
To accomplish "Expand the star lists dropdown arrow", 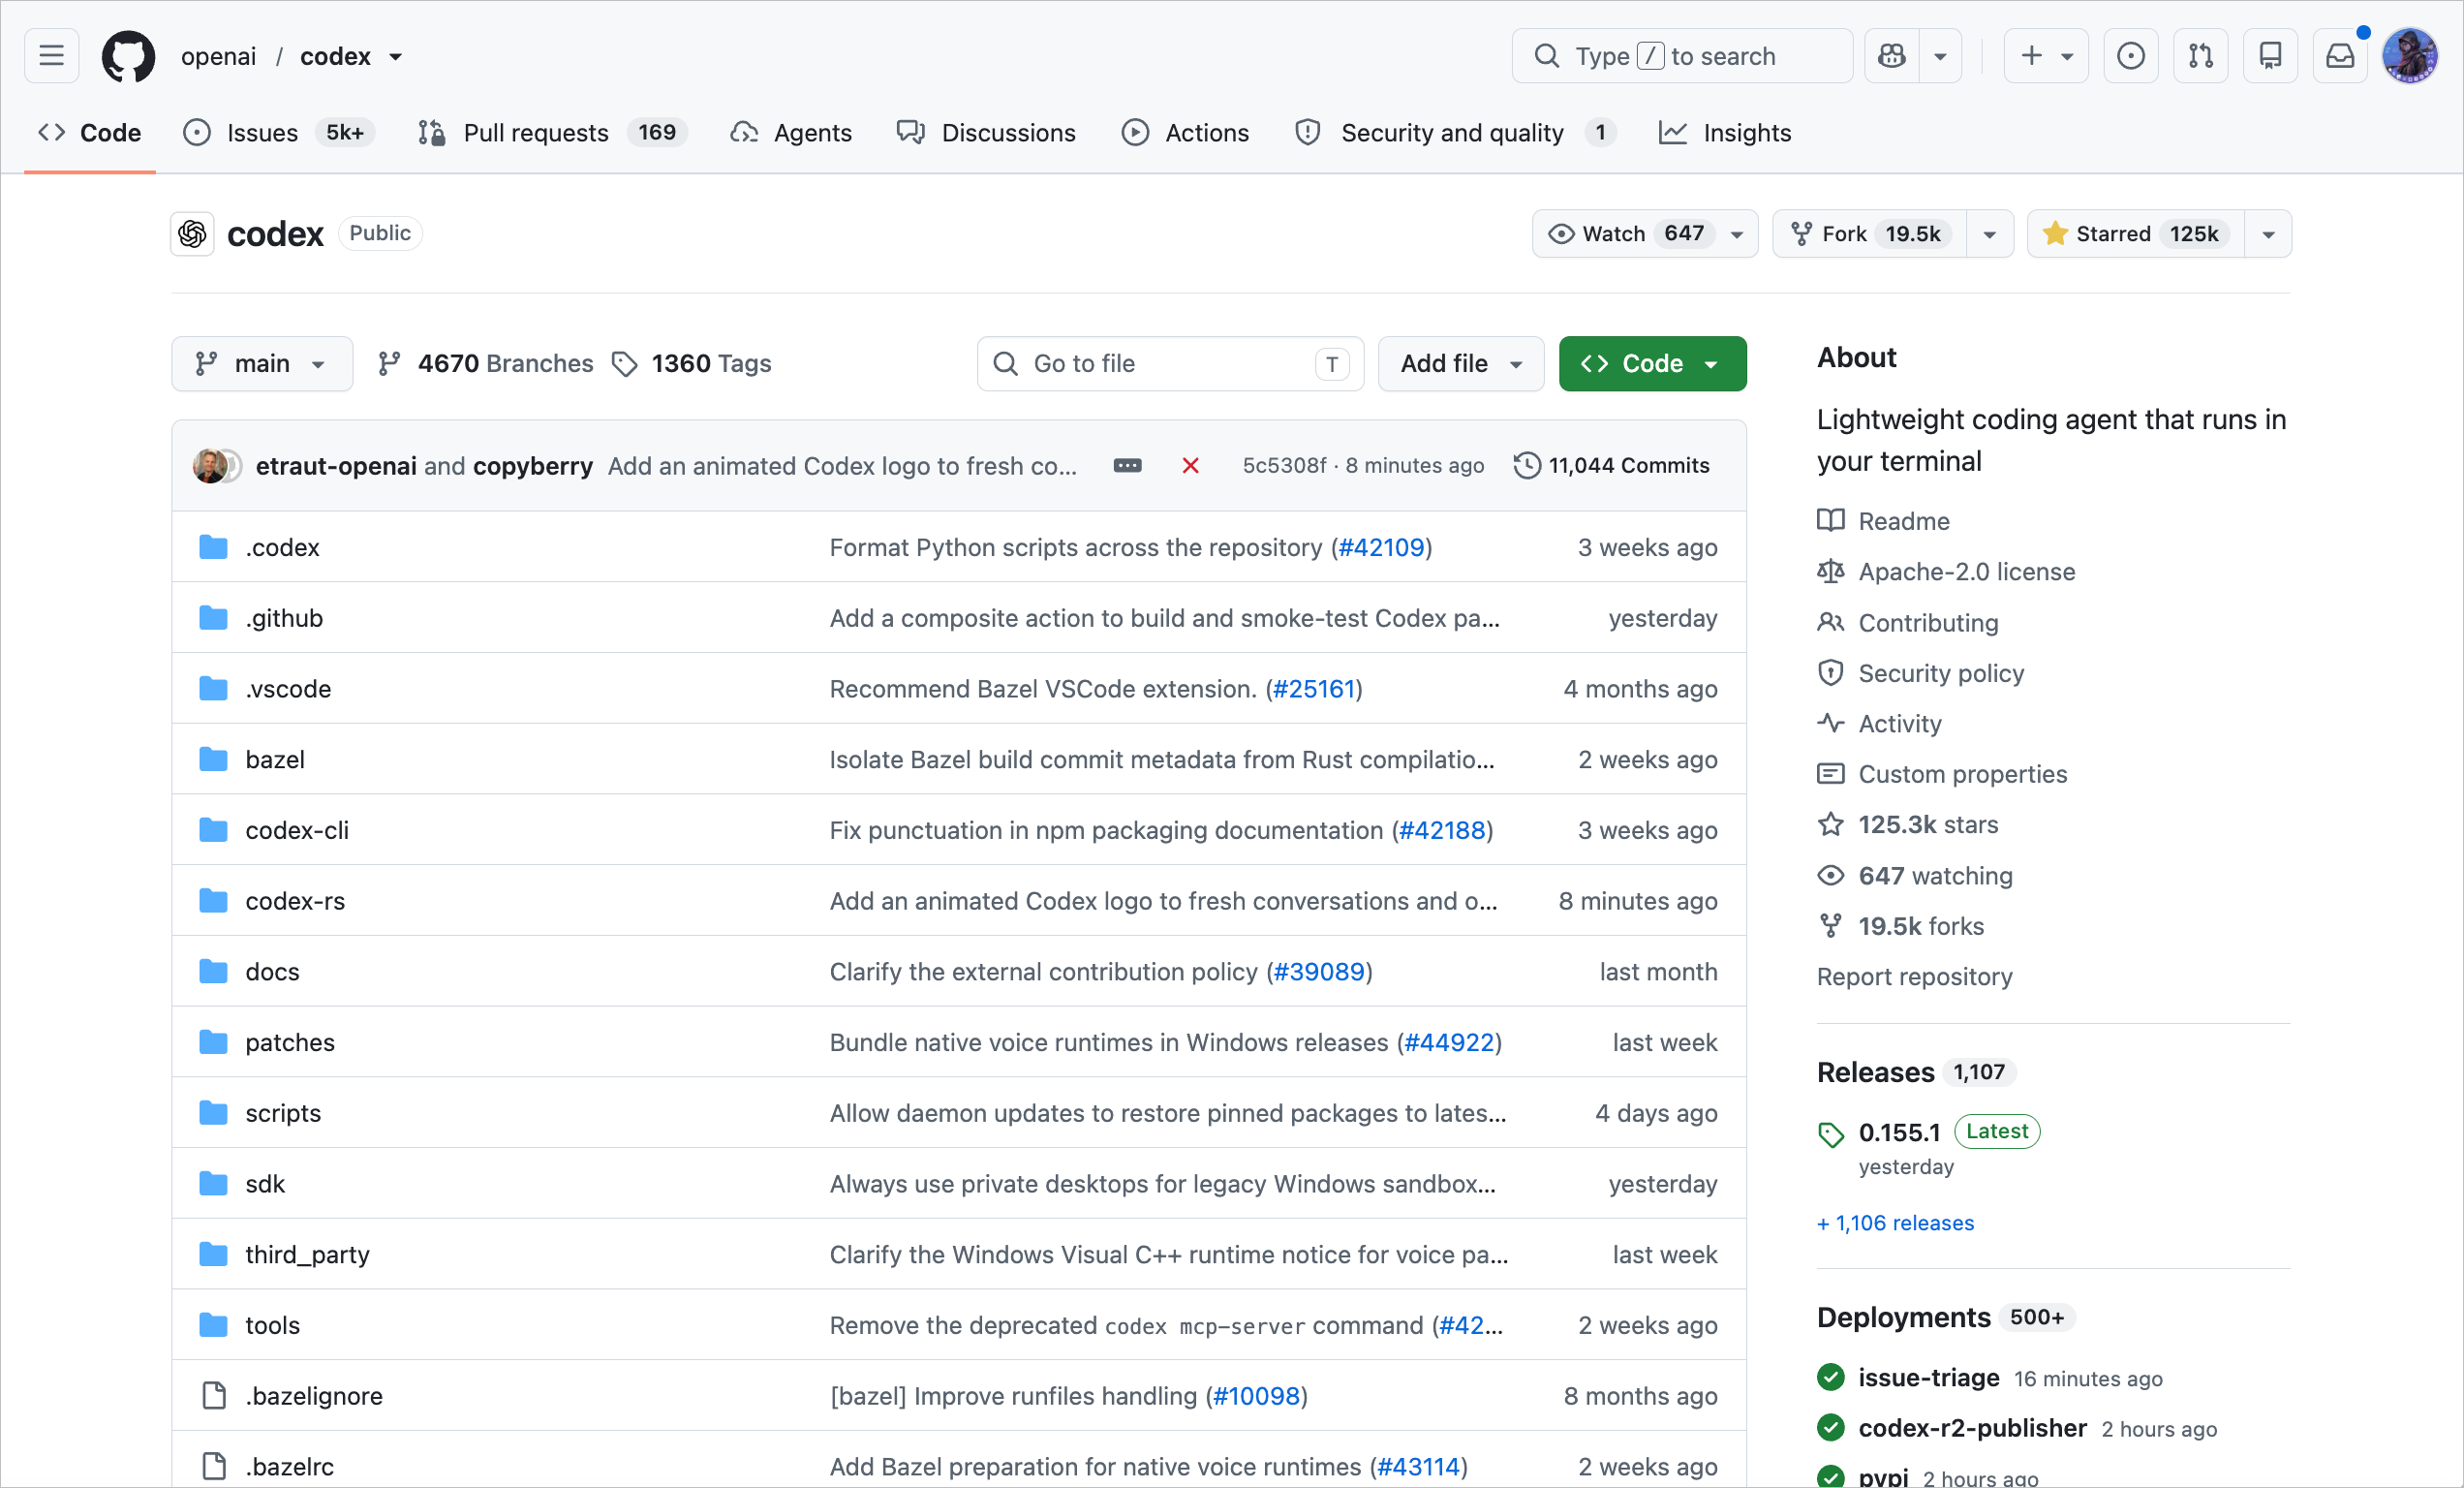I will click(x=2268, y=233).
